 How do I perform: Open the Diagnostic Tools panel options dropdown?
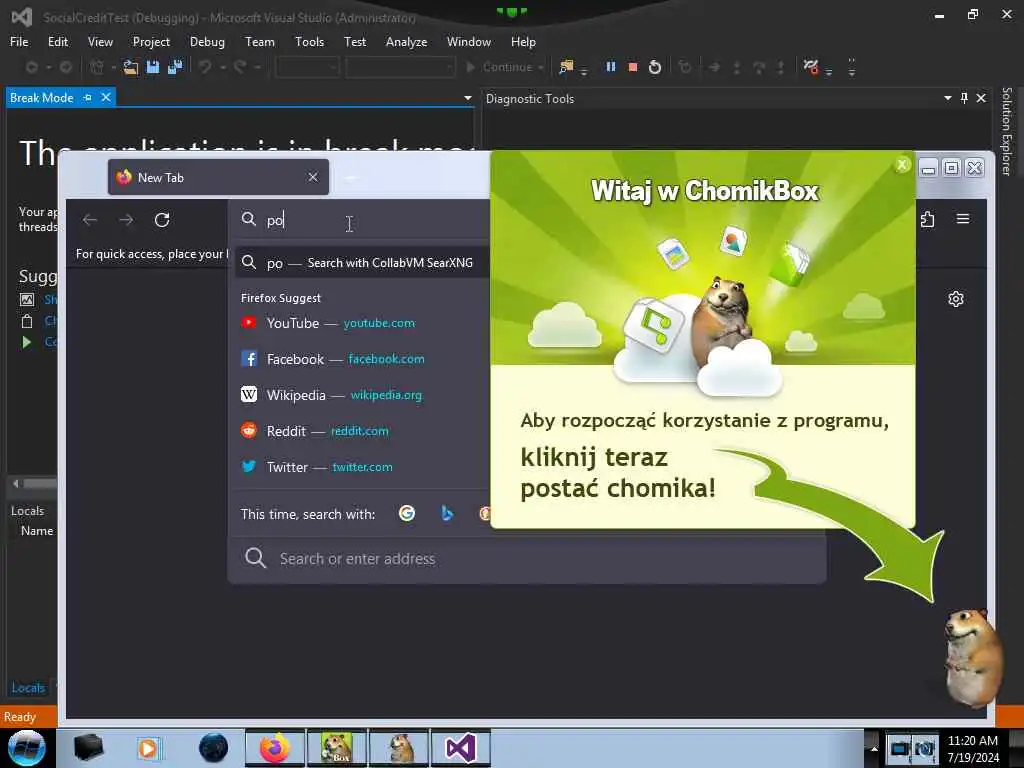[x=948, y=98]
